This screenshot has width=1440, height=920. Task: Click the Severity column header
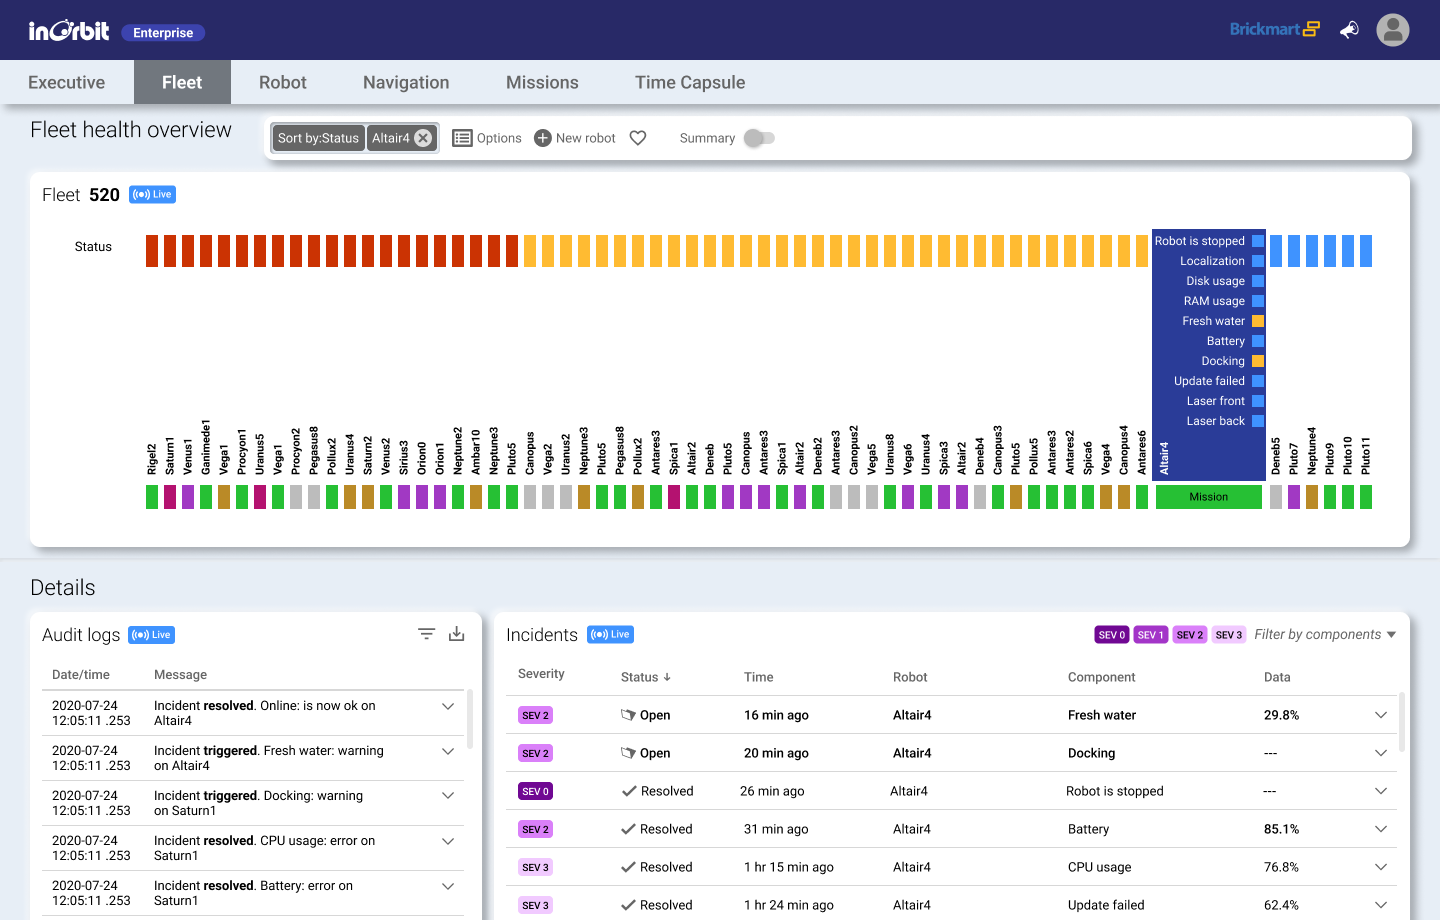(541, 674)
